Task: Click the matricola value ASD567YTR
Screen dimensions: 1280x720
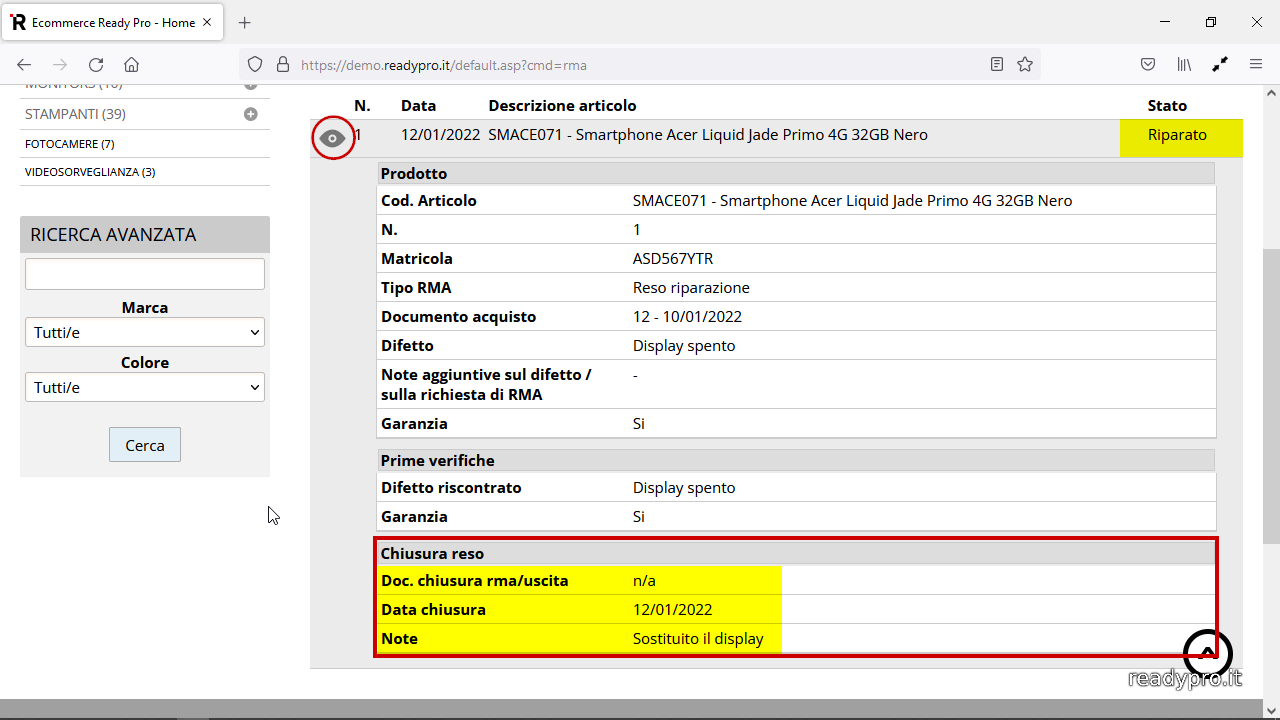Action: tap(673, 258)
